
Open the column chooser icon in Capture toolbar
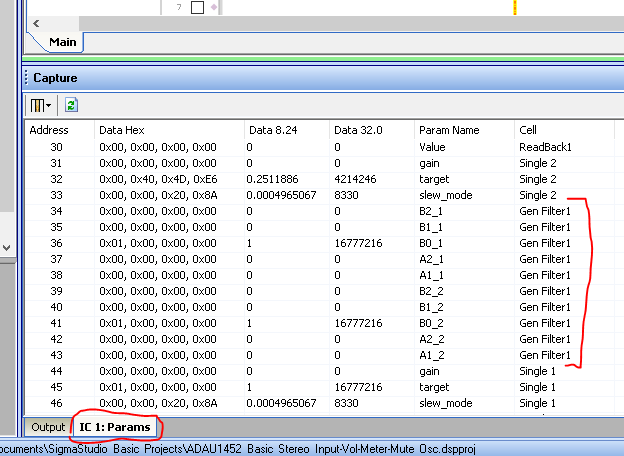point(37,105)
